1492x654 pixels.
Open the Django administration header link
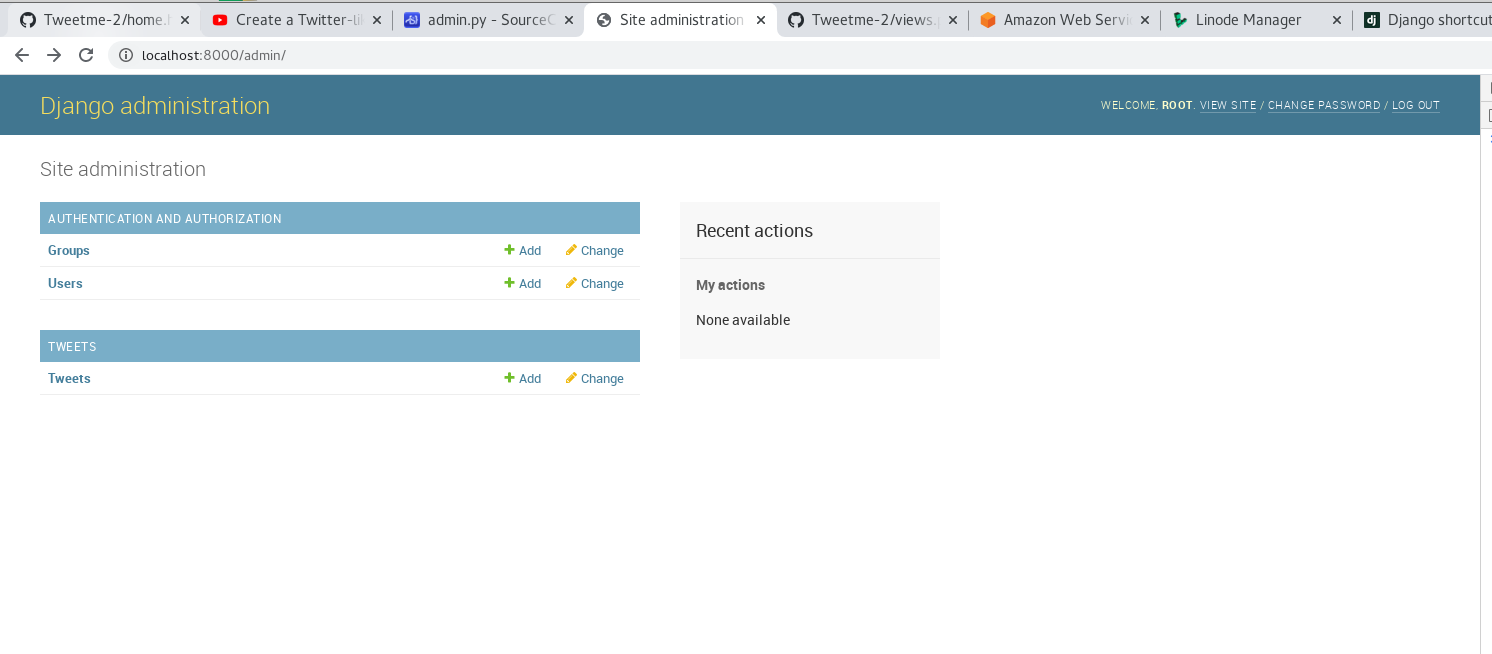pos(155,106)
